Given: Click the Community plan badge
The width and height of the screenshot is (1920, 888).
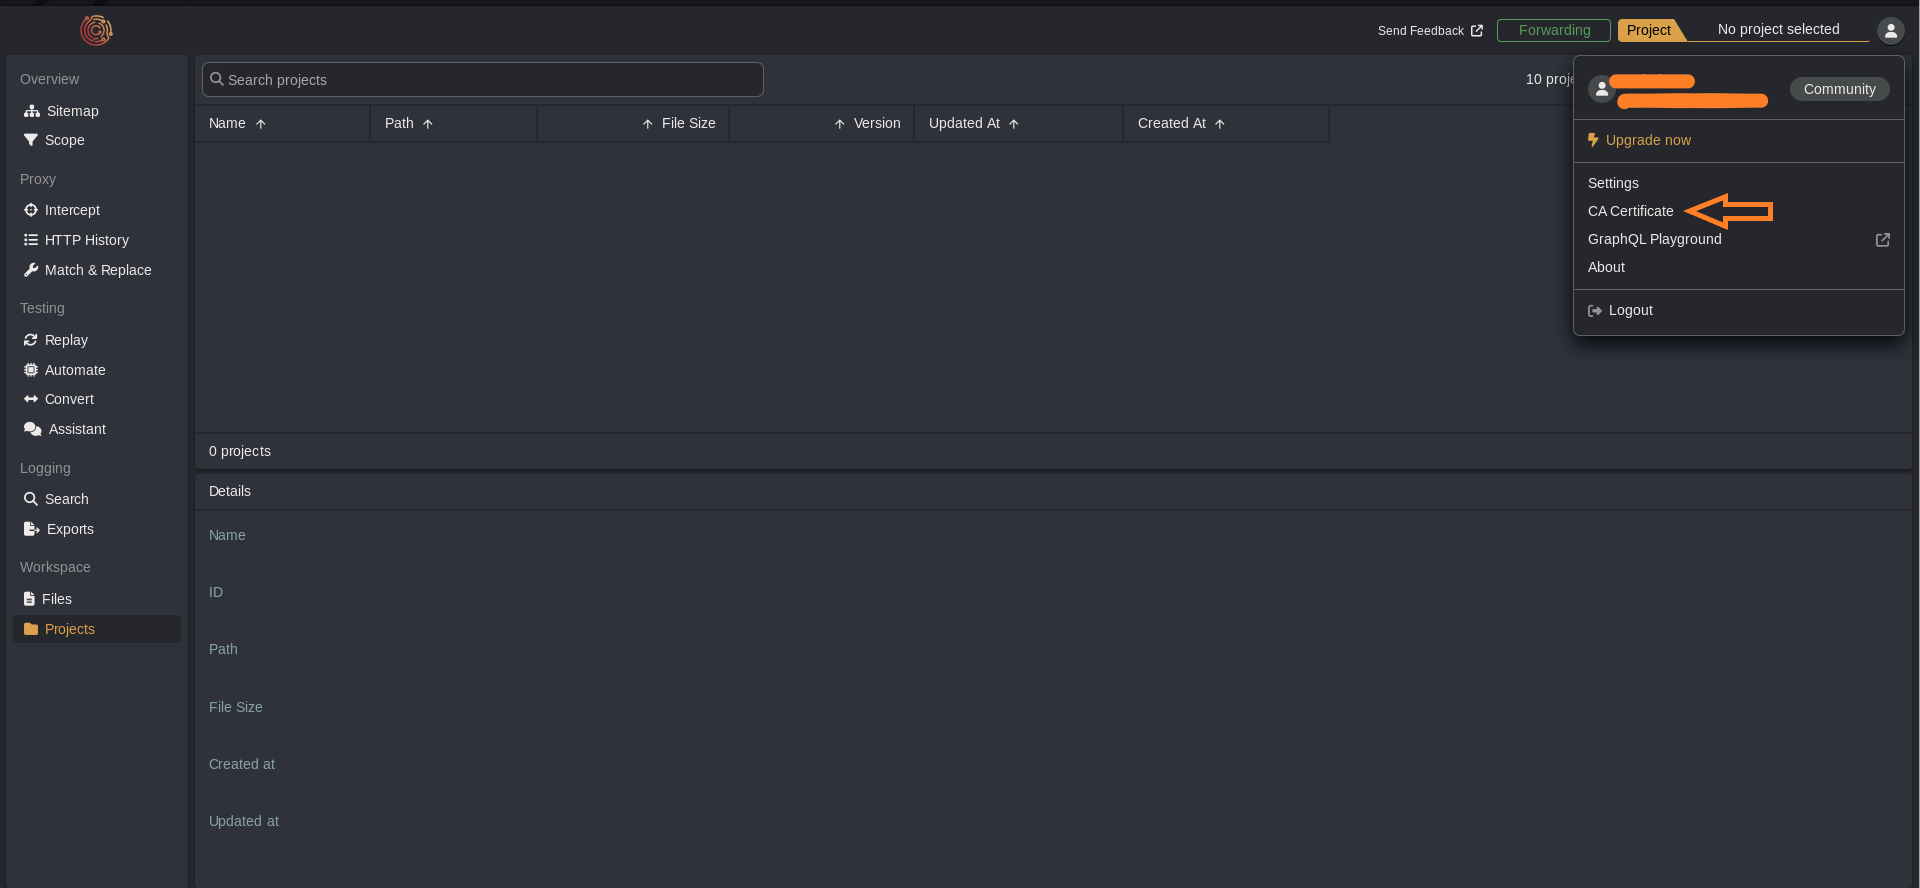Looking at the screenshot, I should coord(1839,89).
